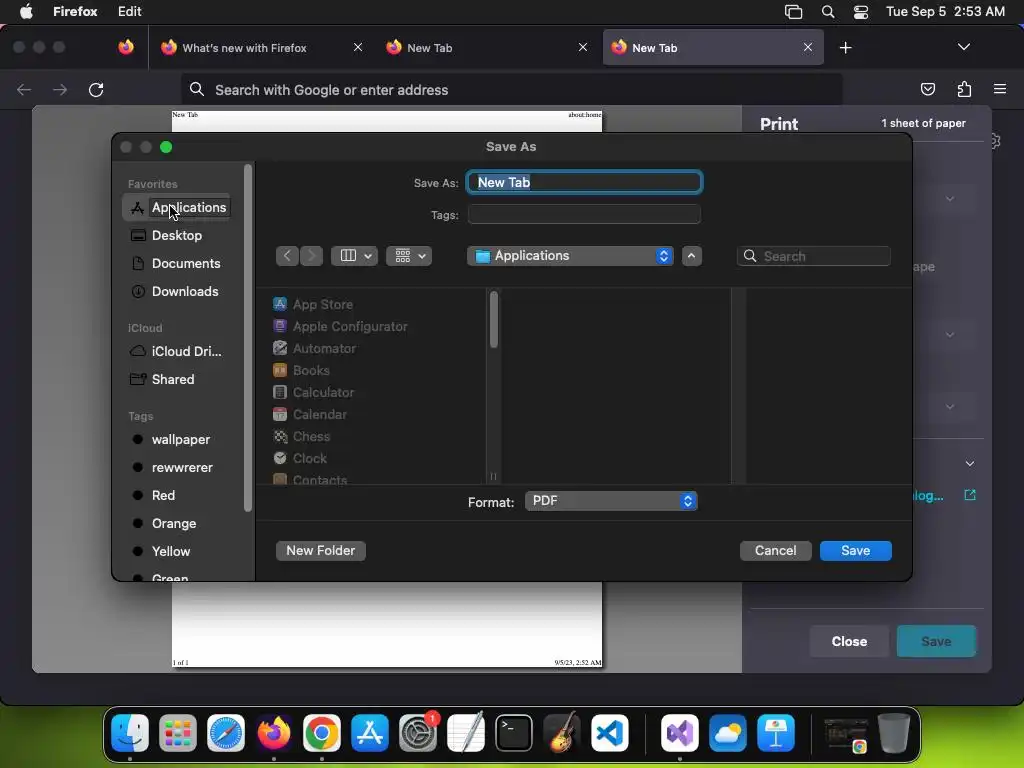Launch Launchpad from the dock
Image resolution: width=1024 pixels, height=768 pixels.
click(x=178, y=733)
